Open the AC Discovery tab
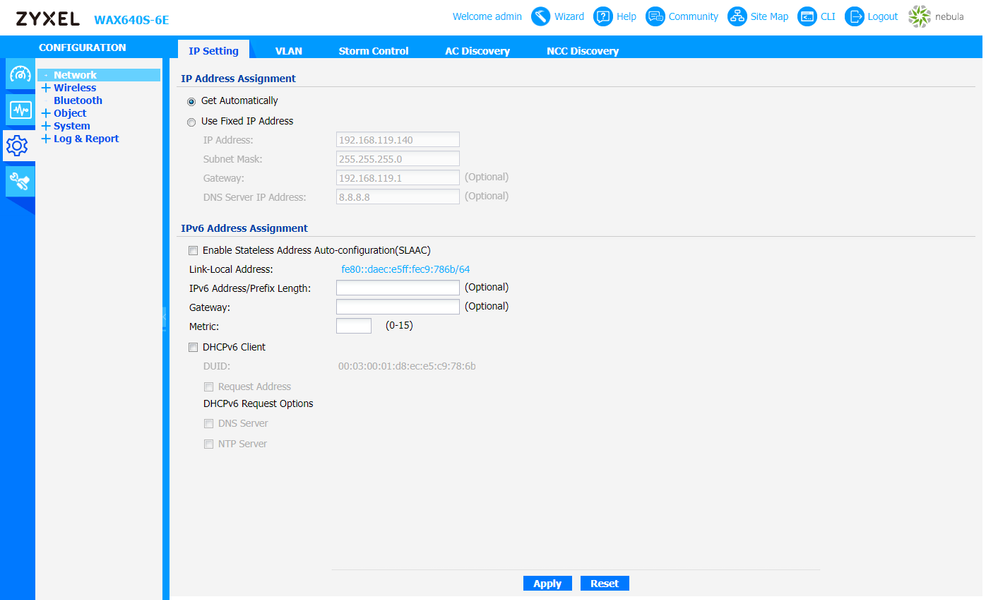Viewport: 986px width, 600px height. pos(477,50)
